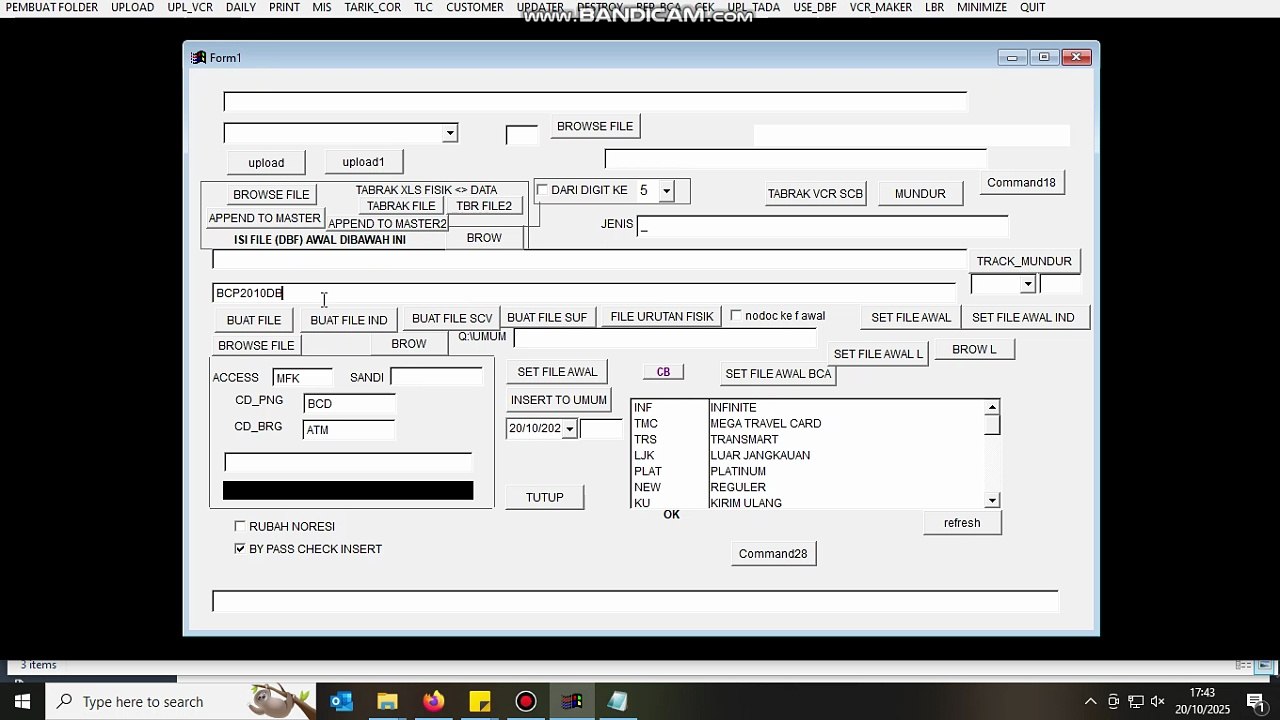Click the Windows Start button
The height and width of the screenshot is (720, 1280).
point(22,702)
